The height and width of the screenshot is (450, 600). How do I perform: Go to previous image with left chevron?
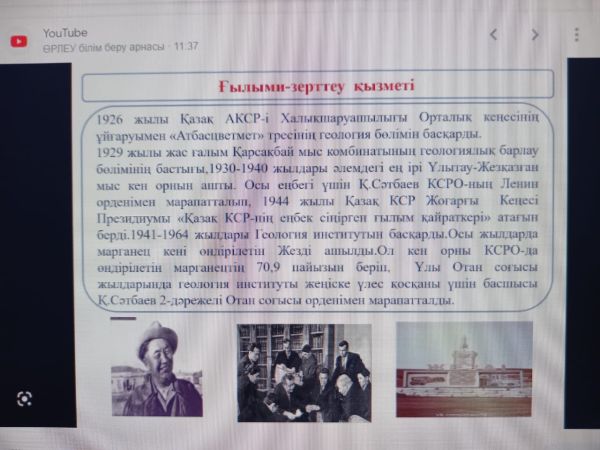pyautogui.click(x=492, y=35)
